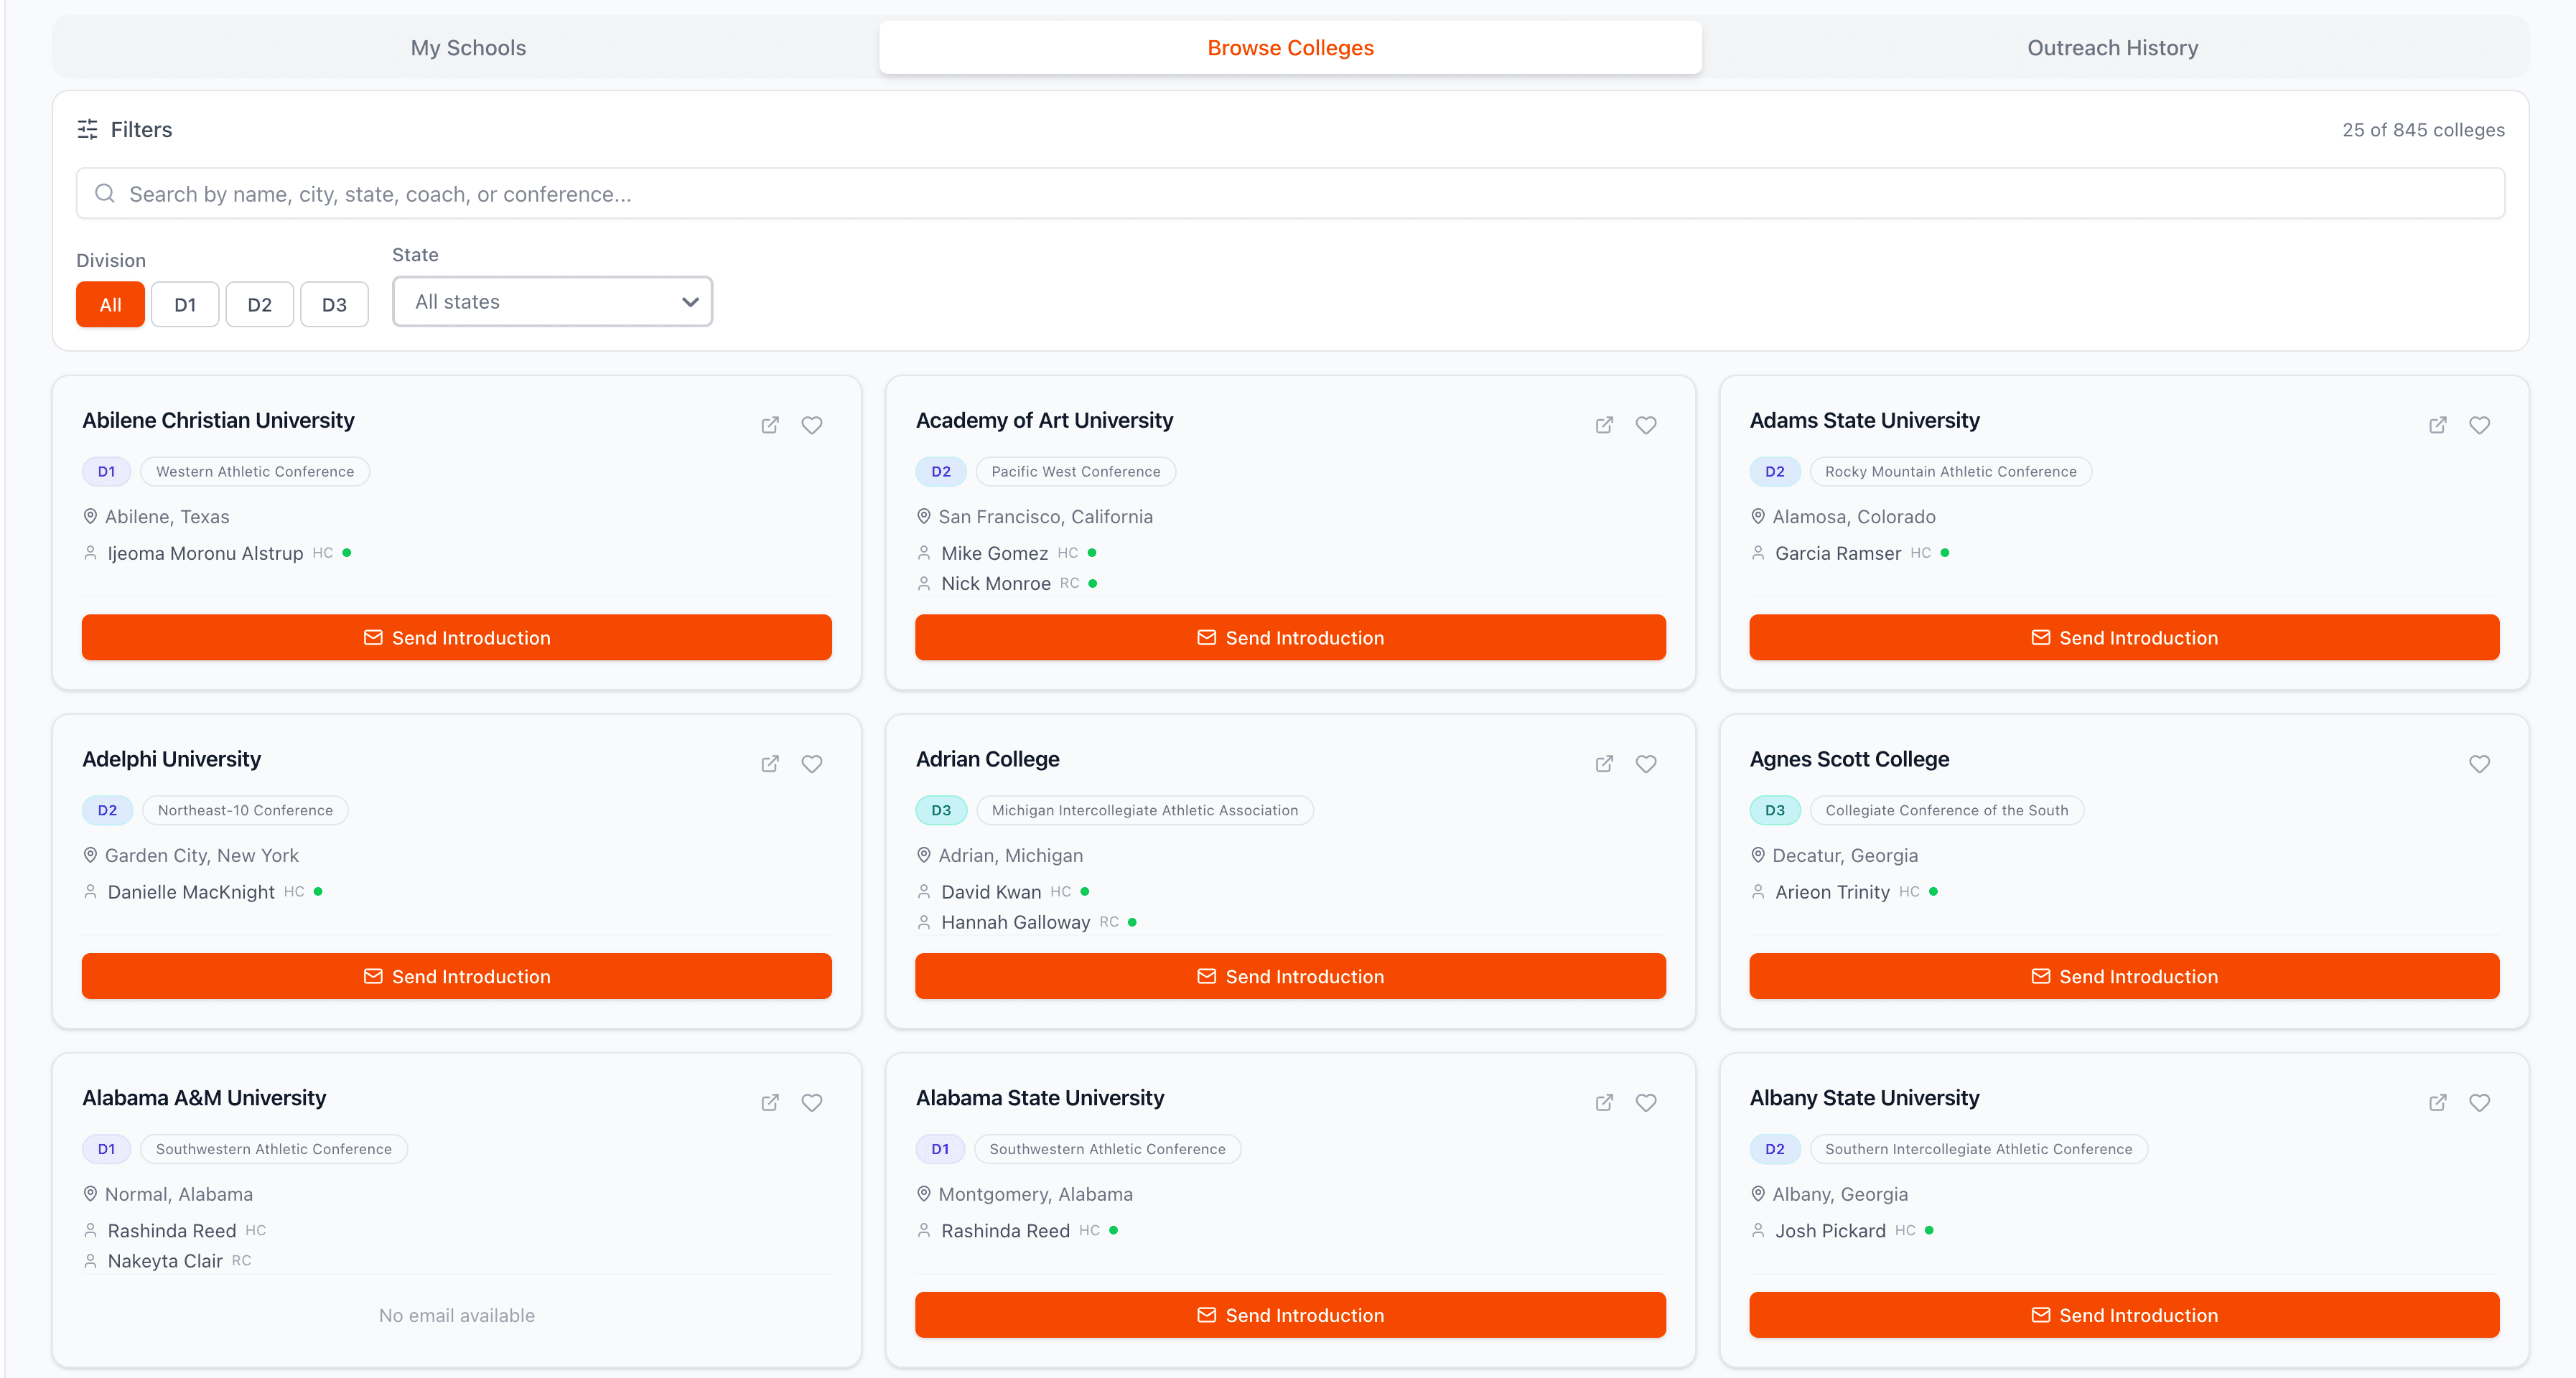The height and width of the screenshot is (1378, 2576).
Task: Click person icon beside Josh Pickard
Action: point(1758,1231)
